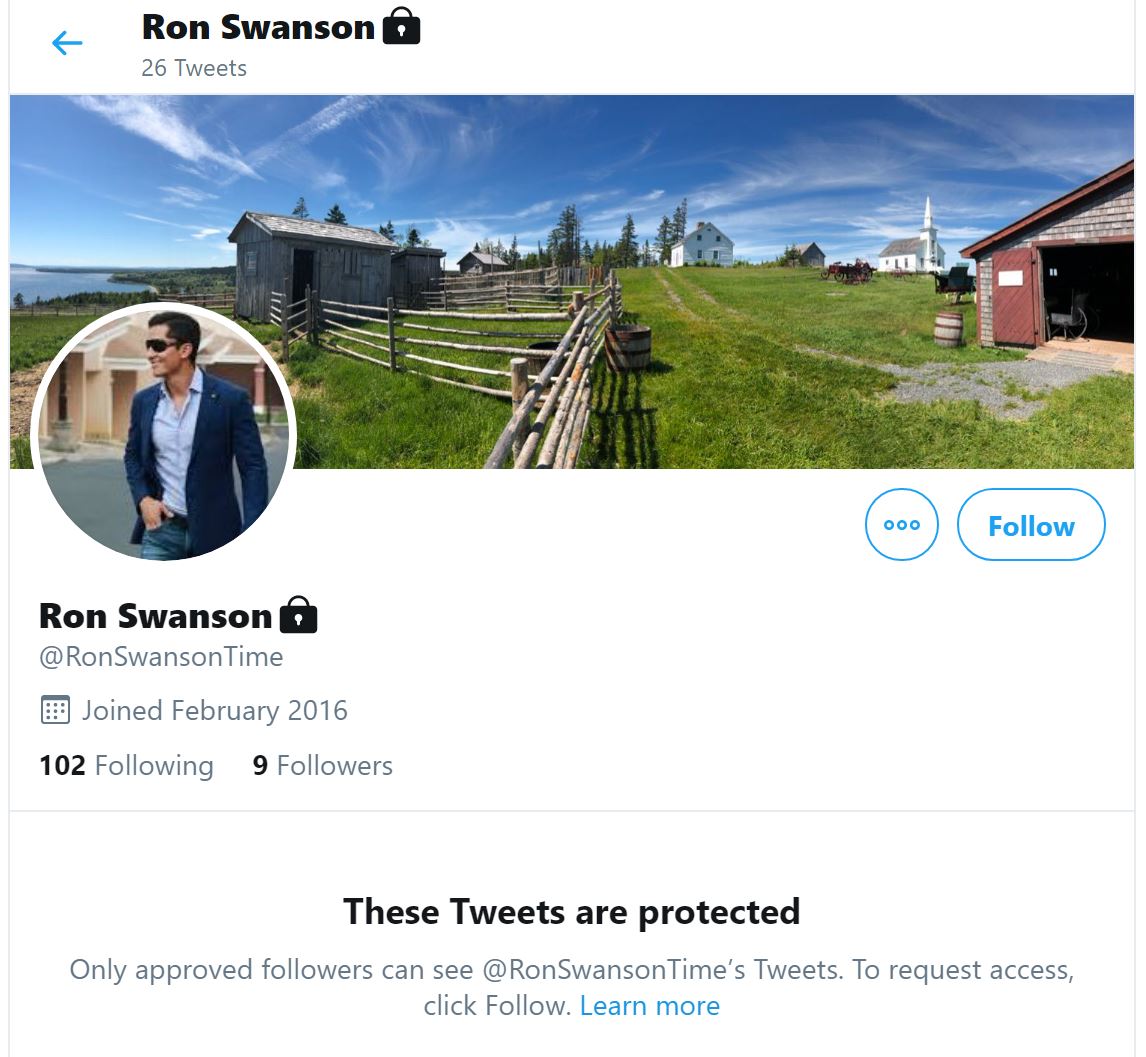Open Ron Swanson's circular profile photo
Viewport: 1146px width, 1057px height.
point(164,432)
